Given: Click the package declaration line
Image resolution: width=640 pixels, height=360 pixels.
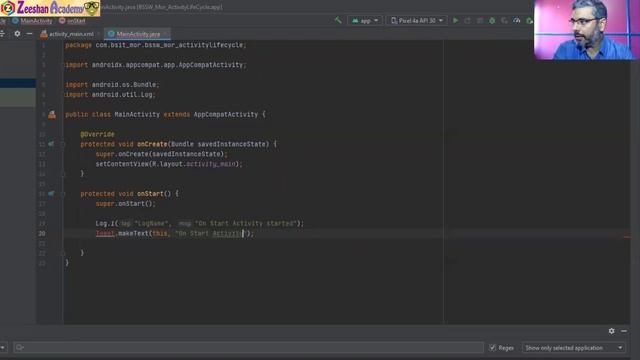Looking at the screenshot, I should tap(156, 45).
